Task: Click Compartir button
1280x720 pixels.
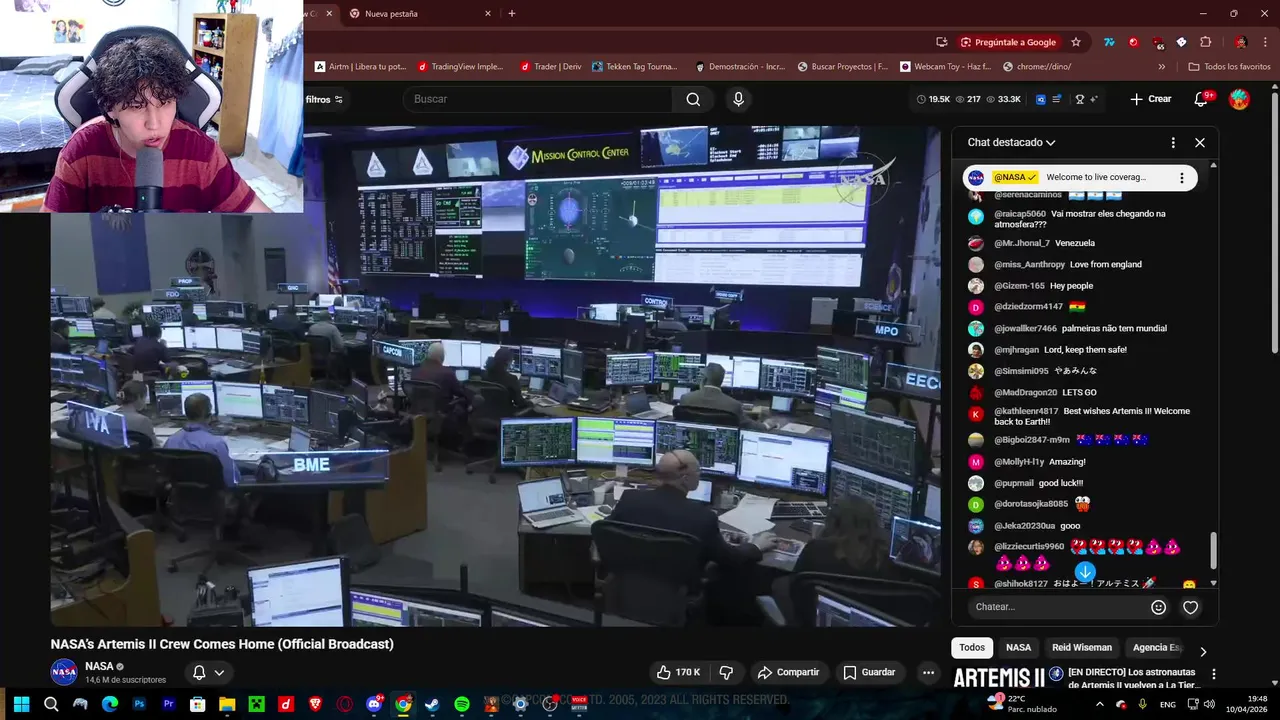Action: 788,672
